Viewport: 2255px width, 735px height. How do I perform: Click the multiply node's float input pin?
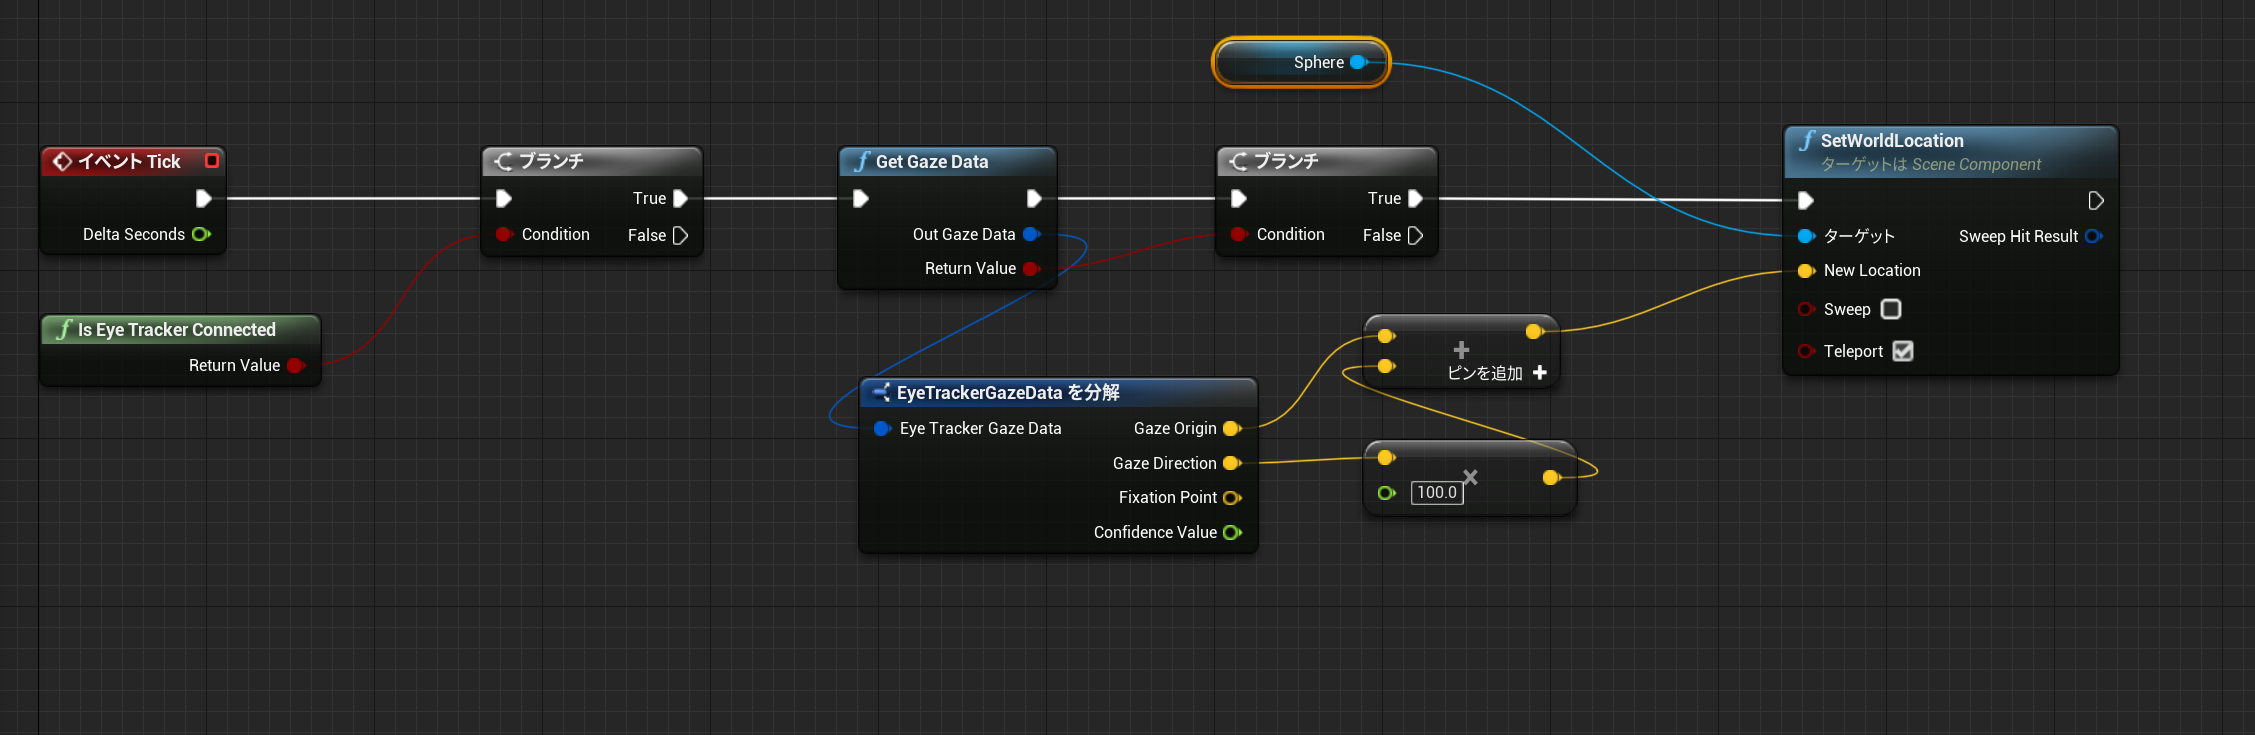coord(1386,492)
